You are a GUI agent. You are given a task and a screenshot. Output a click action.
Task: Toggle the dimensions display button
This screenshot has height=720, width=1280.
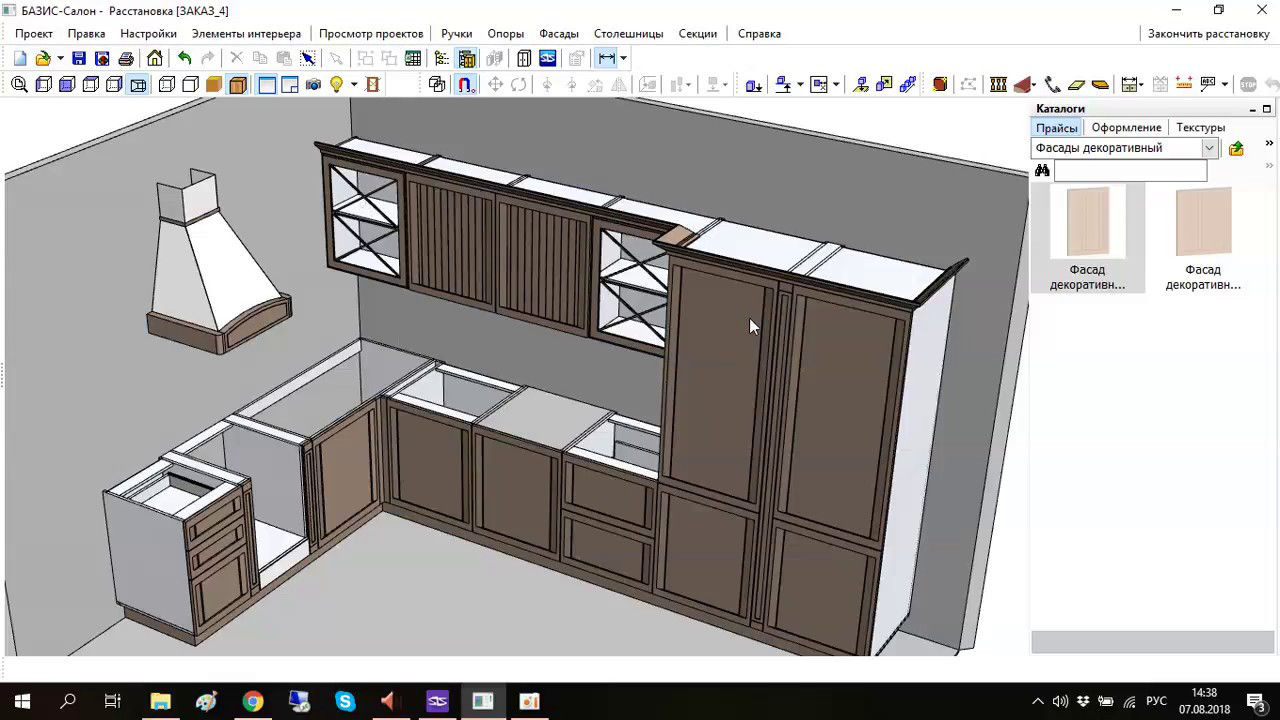click(x=606, y=59)
